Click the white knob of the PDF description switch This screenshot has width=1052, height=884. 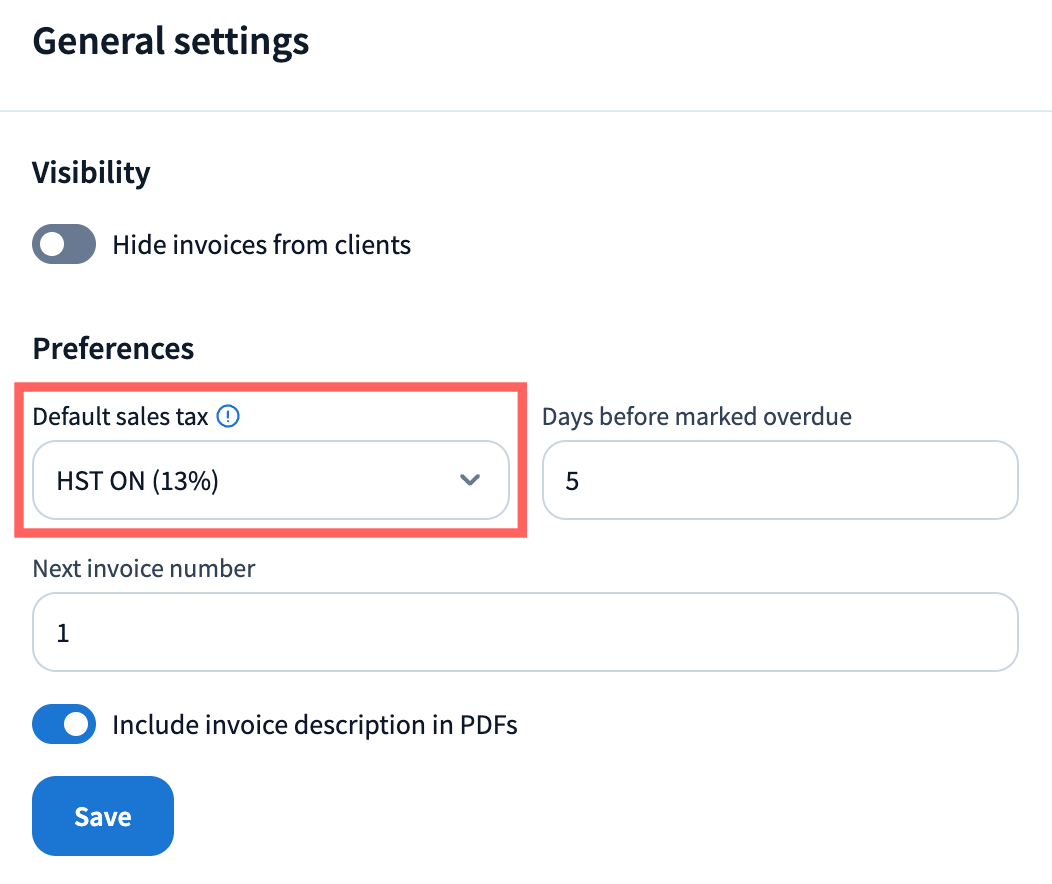[78, 725]
